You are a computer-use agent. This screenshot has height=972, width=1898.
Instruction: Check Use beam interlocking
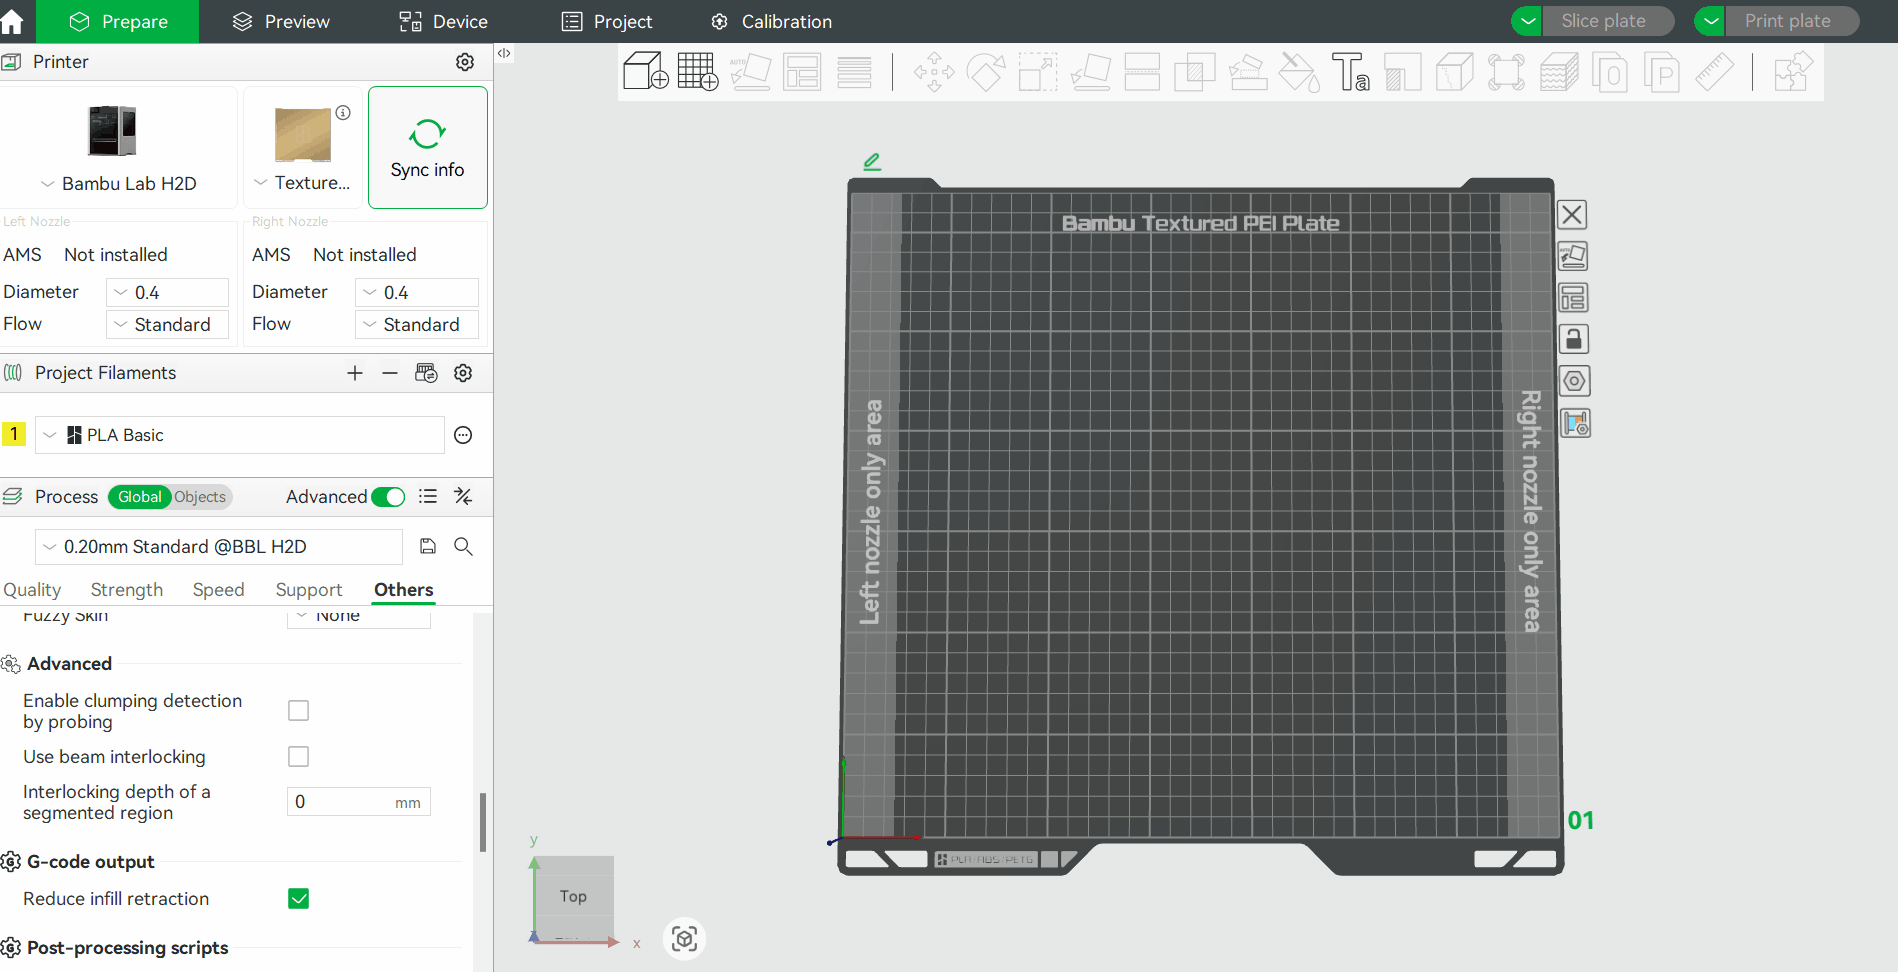[x=298, y=757]
